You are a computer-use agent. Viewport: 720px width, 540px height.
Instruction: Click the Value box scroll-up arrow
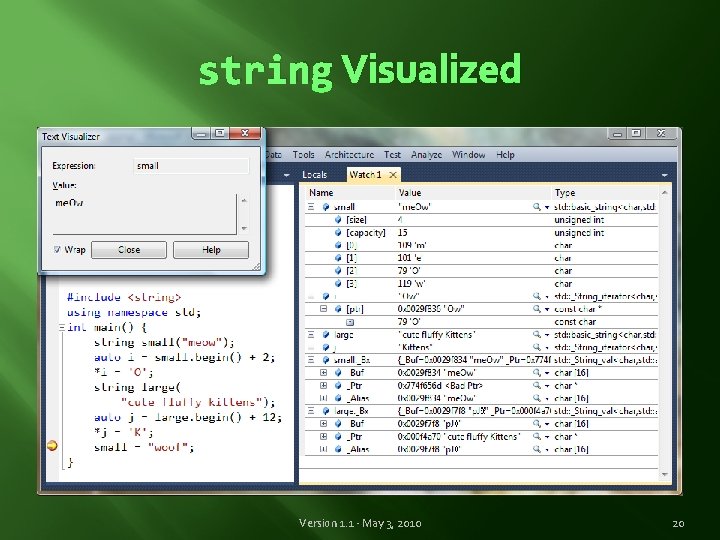244,200
